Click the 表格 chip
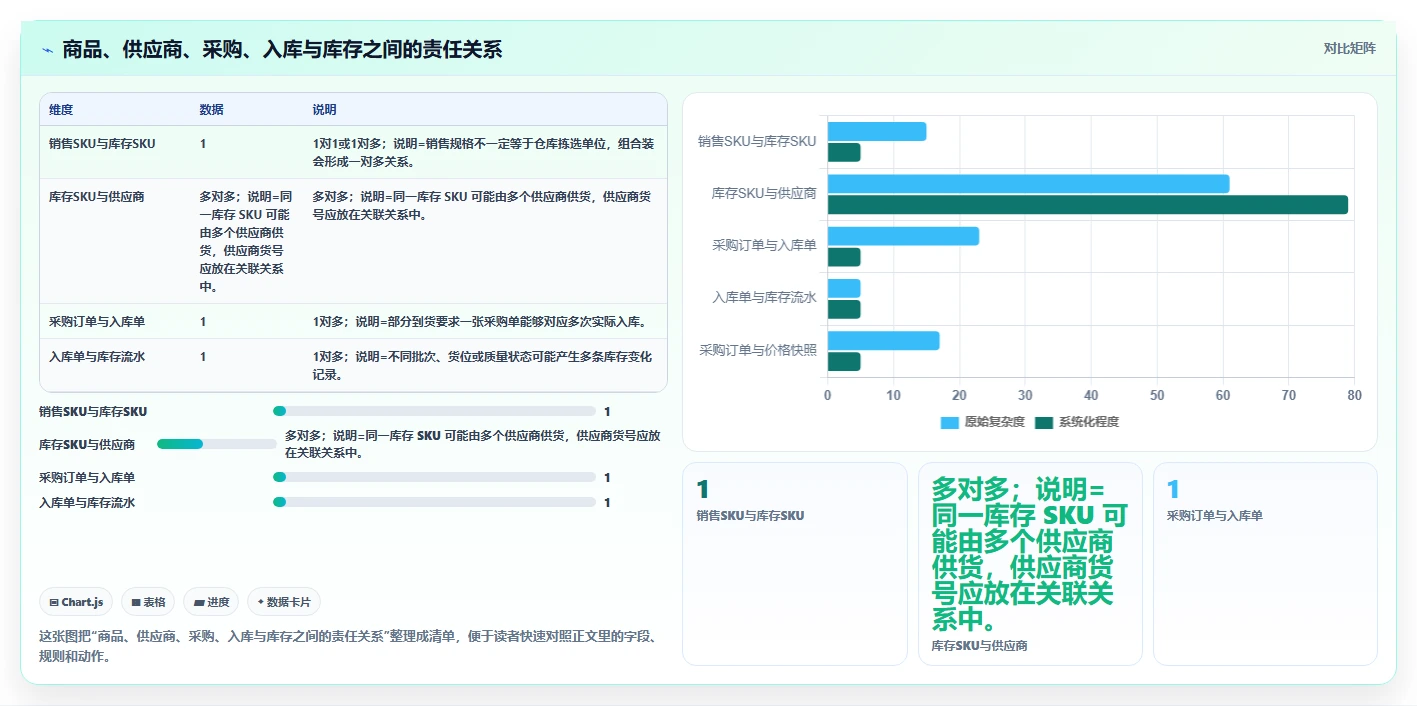This screenshot has width=1417, height=706. 148,602
